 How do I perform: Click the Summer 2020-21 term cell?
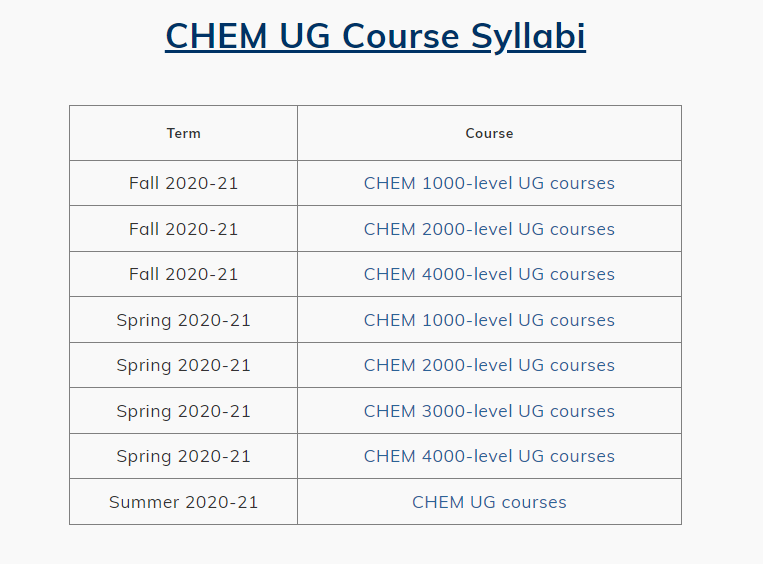tap(183, 502)
